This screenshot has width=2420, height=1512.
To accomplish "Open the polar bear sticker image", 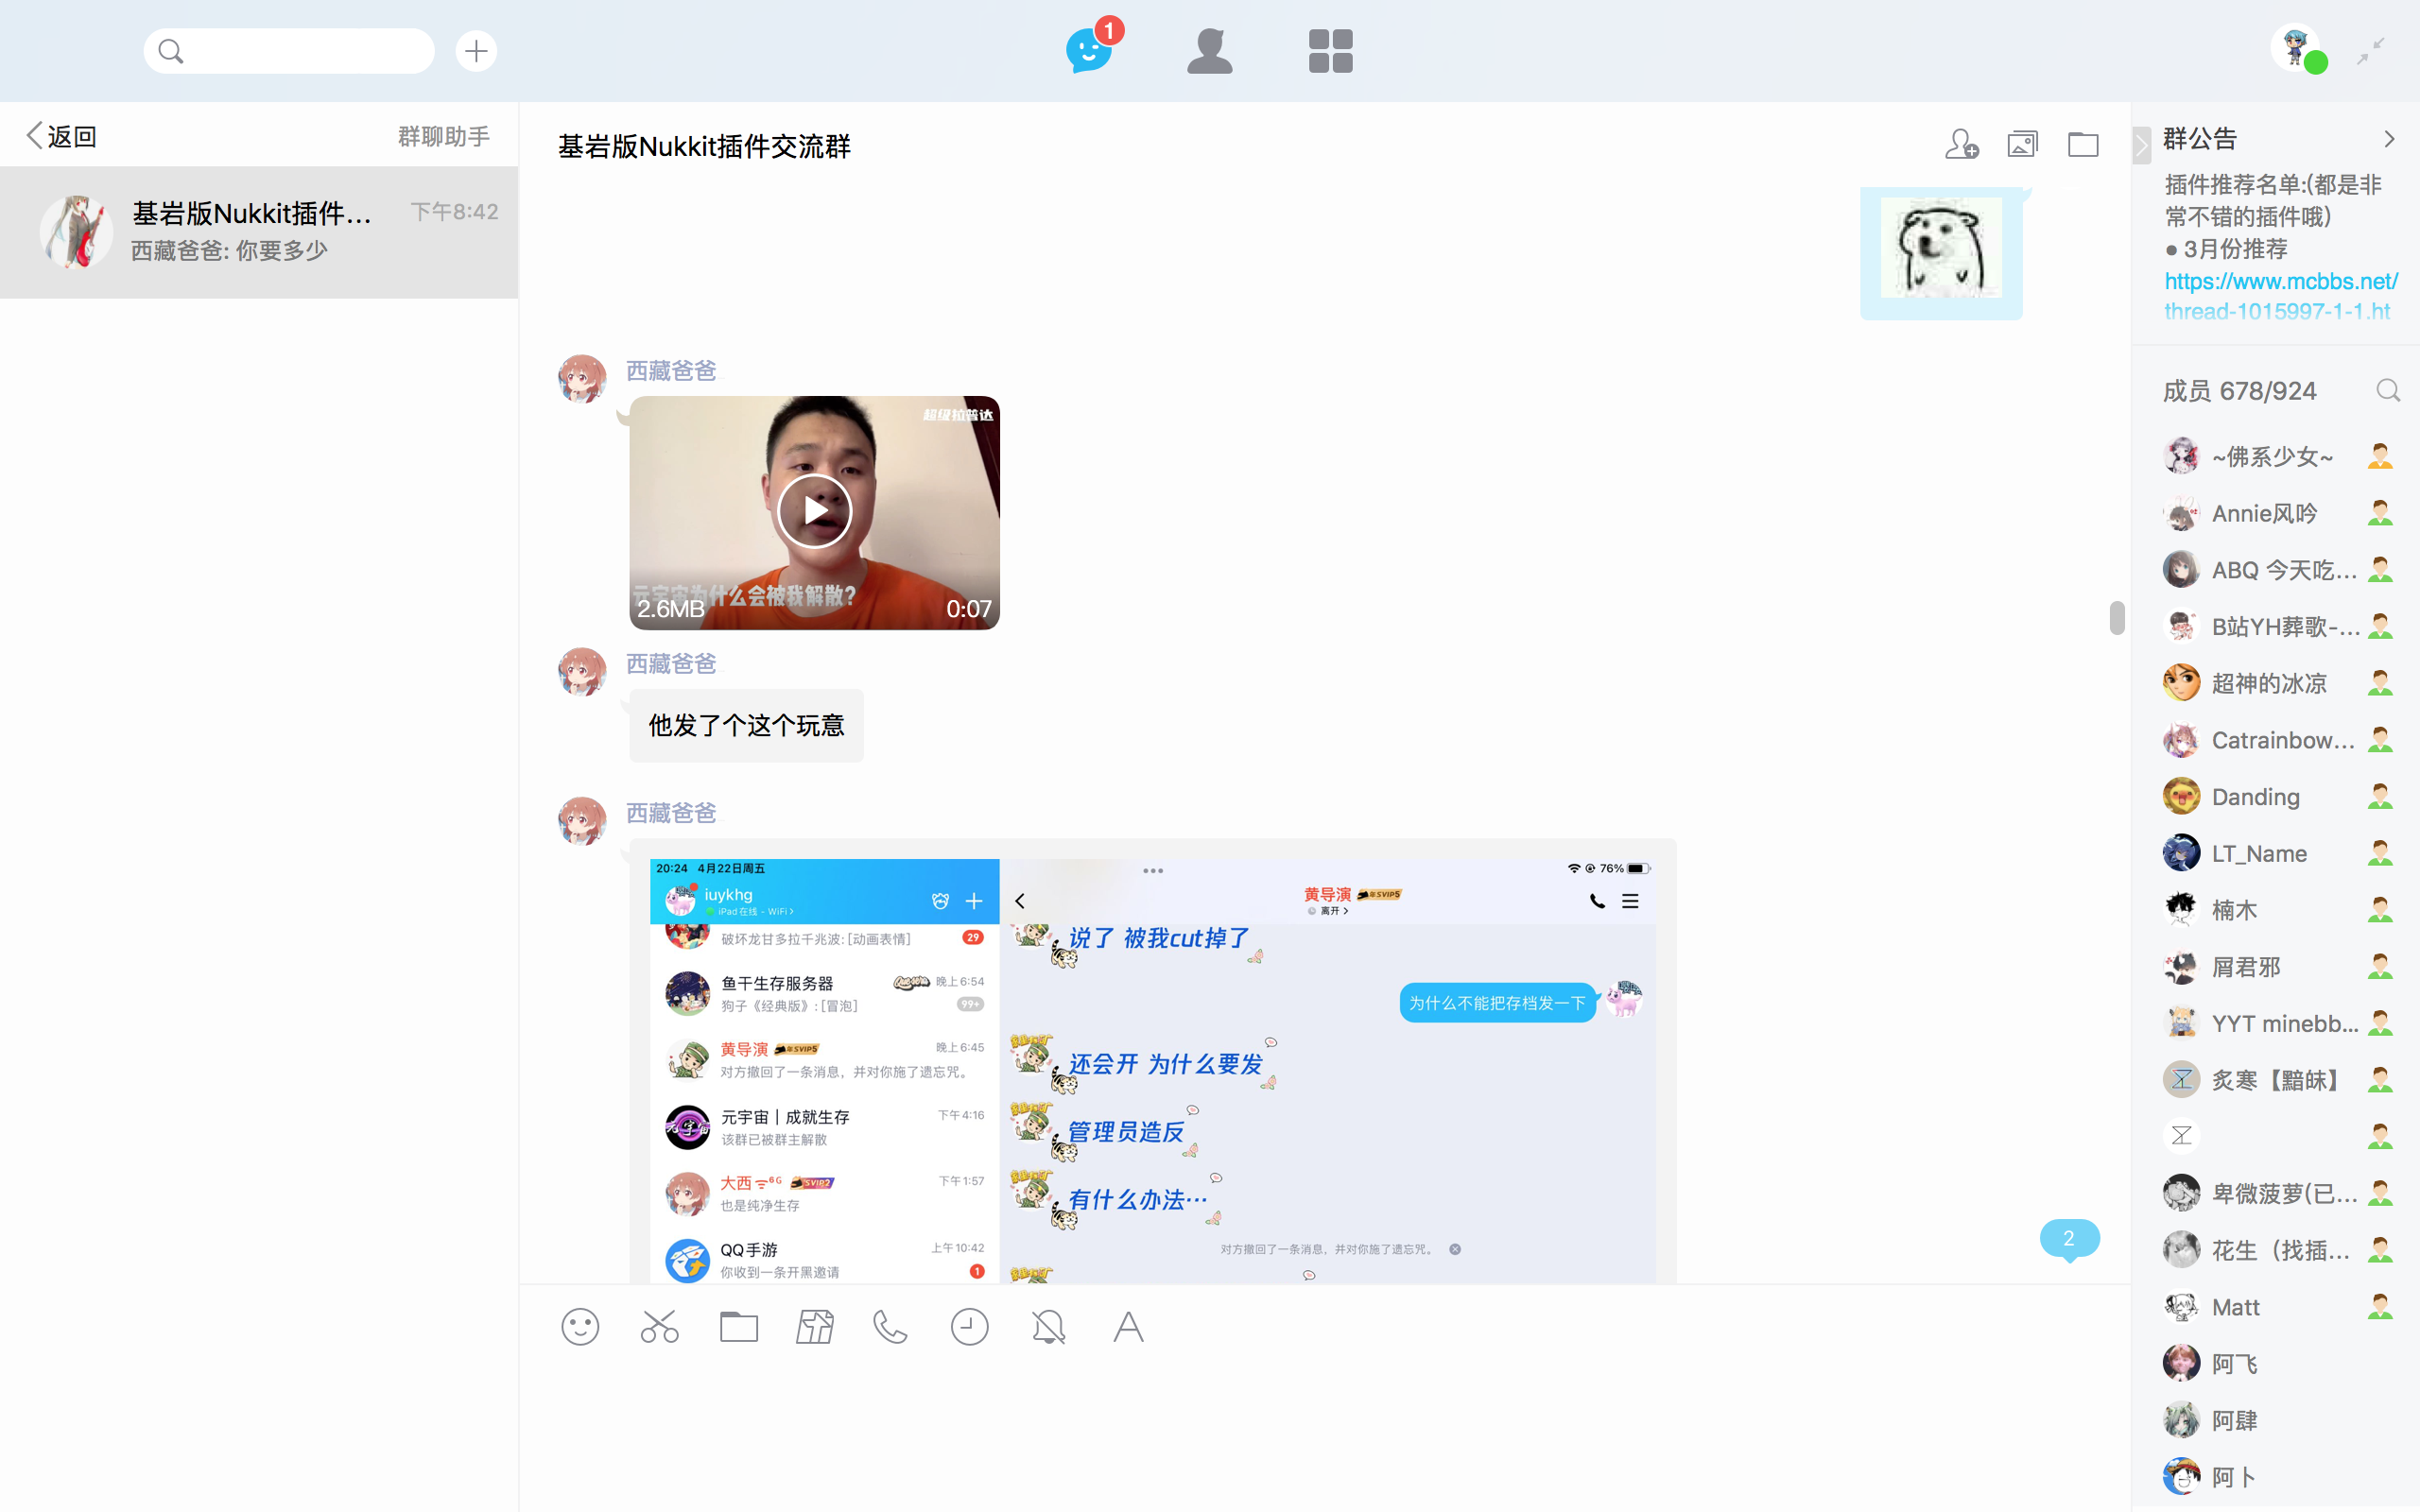I will point(1941,248).
